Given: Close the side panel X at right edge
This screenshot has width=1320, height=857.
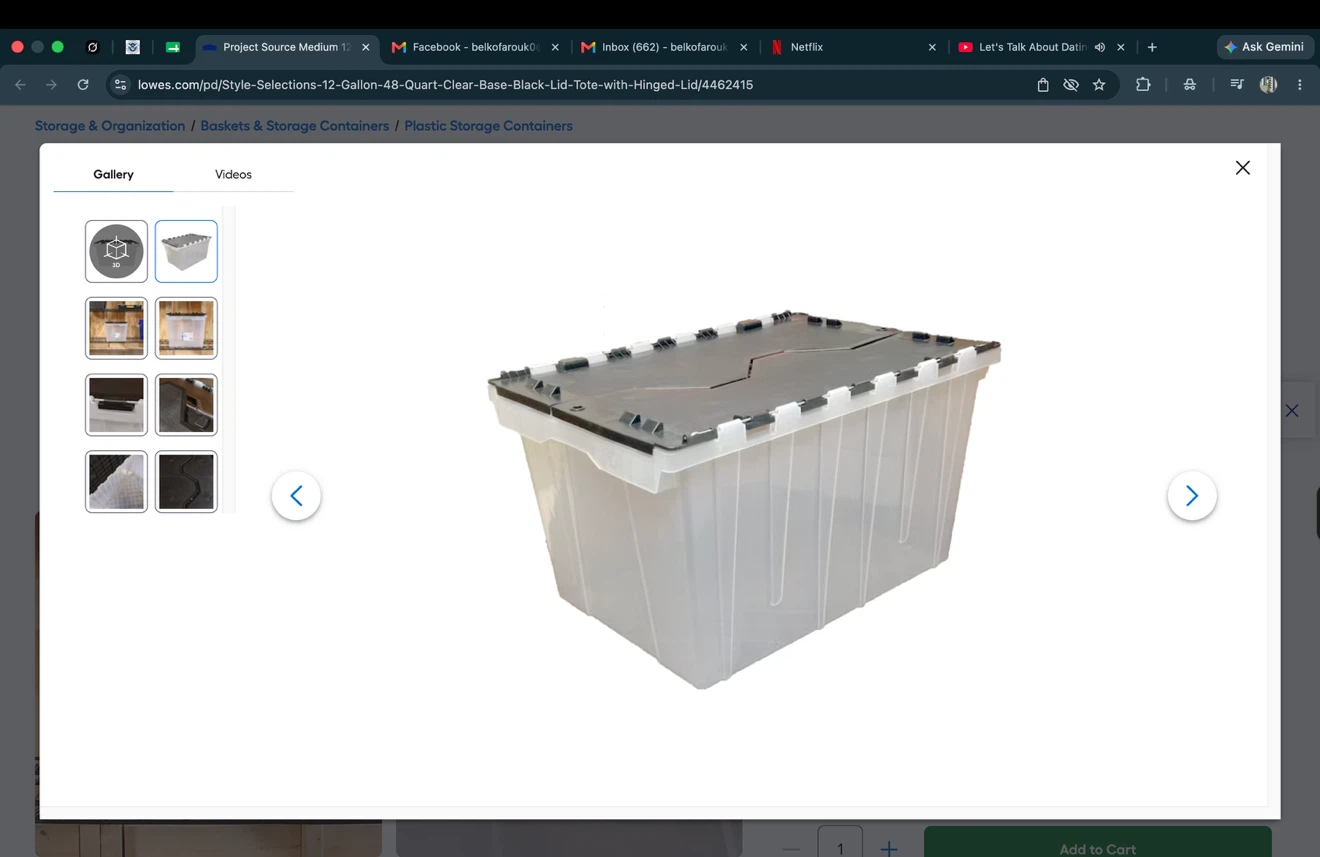Looking at the screenshot, I should coord(1292,410).
